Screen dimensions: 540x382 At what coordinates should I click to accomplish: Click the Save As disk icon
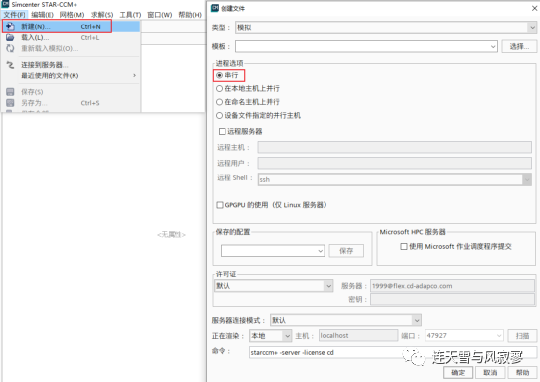pyautogui.click(x=10, y=103)
